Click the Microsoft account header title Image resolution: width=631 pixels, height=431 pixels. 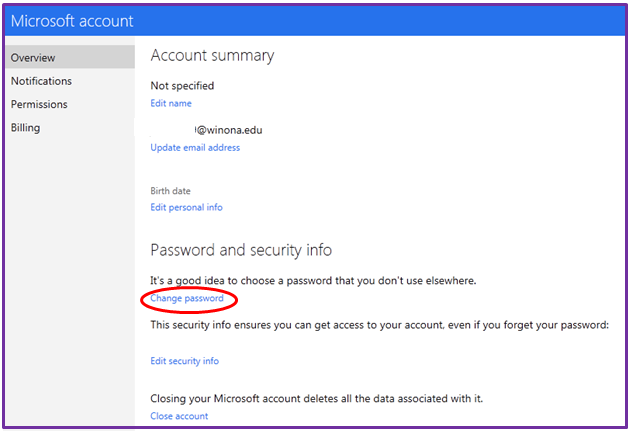coord(72,20)
